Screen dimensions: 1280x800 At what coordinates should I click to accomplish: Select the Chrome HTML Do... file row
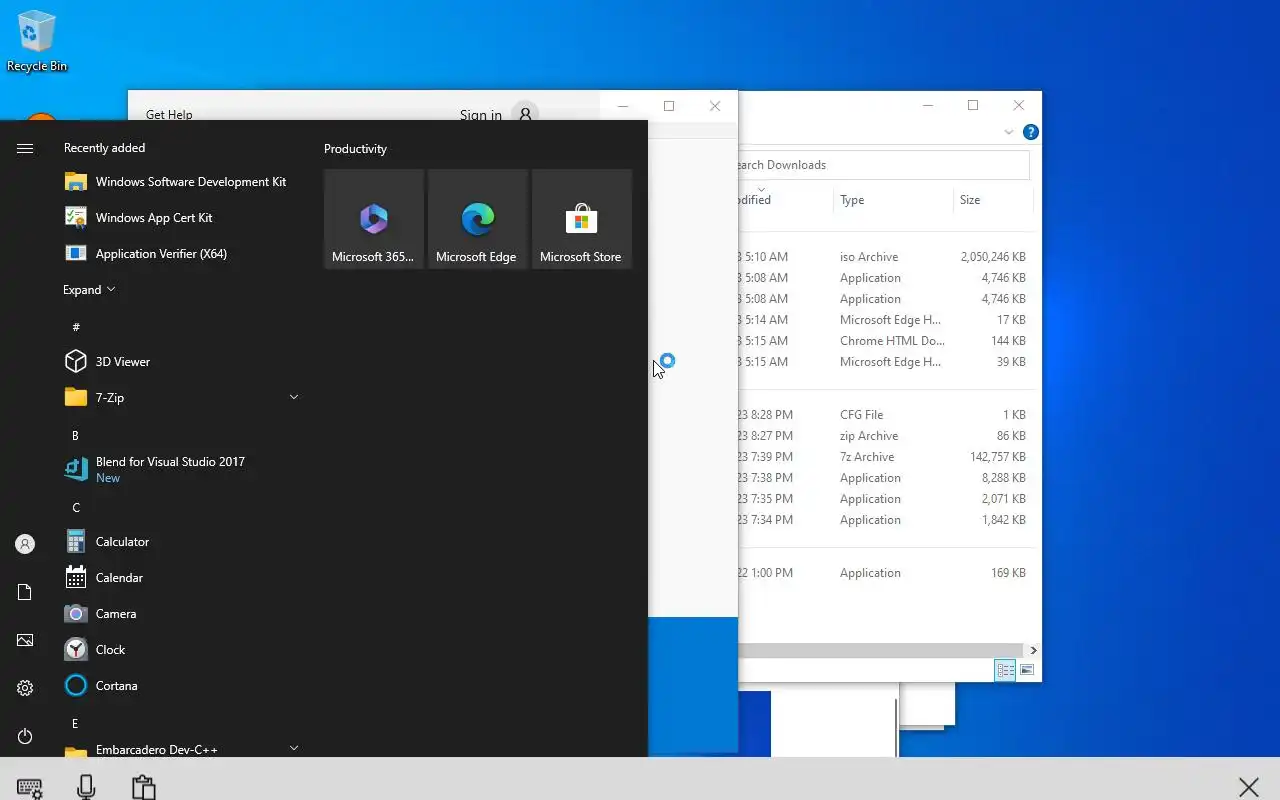[x=885, y=341]
